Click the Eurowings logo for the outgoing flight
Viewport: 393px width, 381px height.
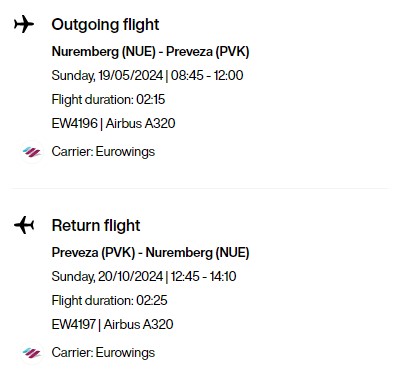click(x=32, y=152)
